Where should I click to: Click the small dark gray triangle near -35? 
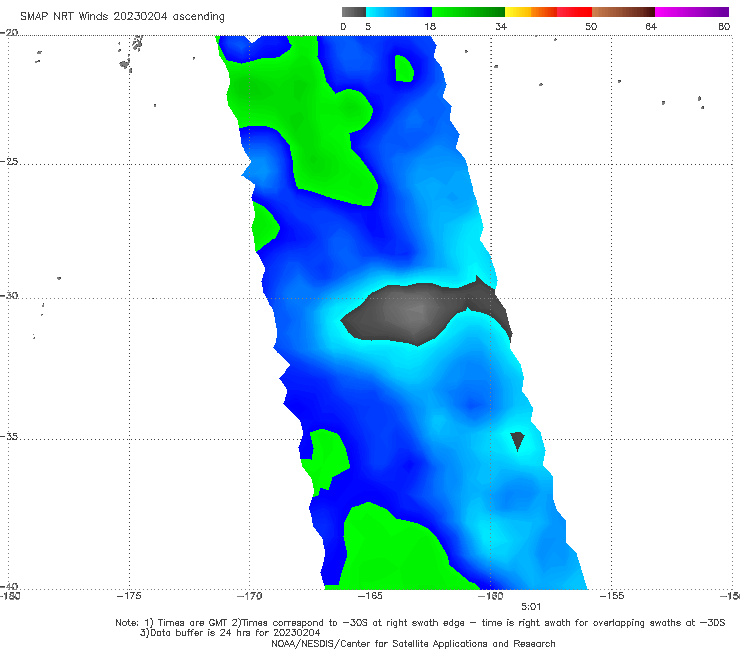click(518, 440)
